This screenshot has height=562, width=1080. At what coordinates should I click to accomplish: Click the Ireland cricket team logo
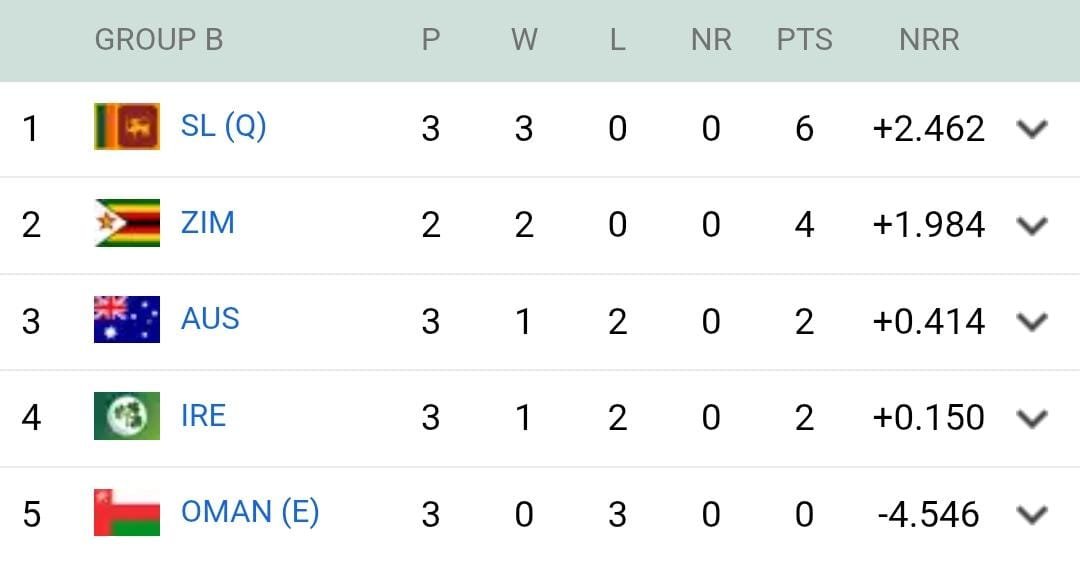pyautogui.click(x=127, y=416)
